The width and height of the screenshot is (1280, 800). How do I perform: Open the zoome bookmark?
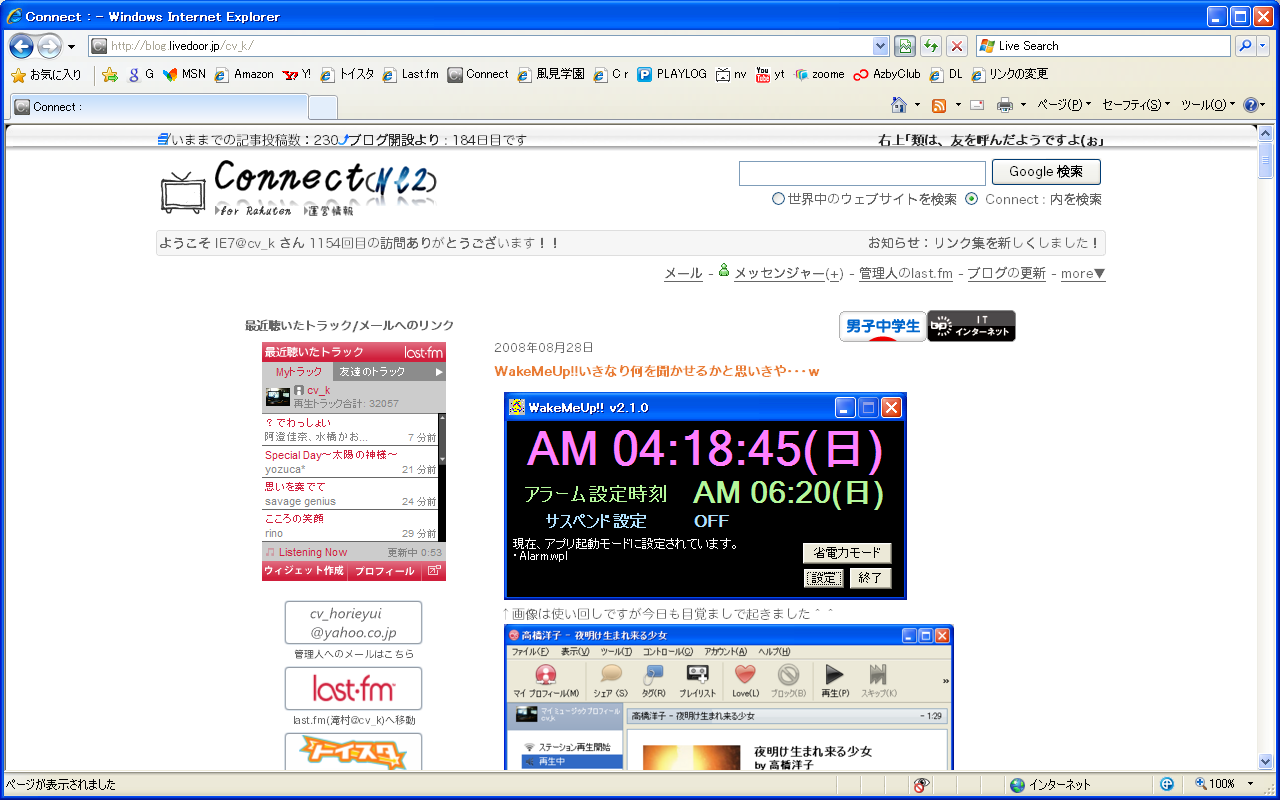(x=819, y=74)
